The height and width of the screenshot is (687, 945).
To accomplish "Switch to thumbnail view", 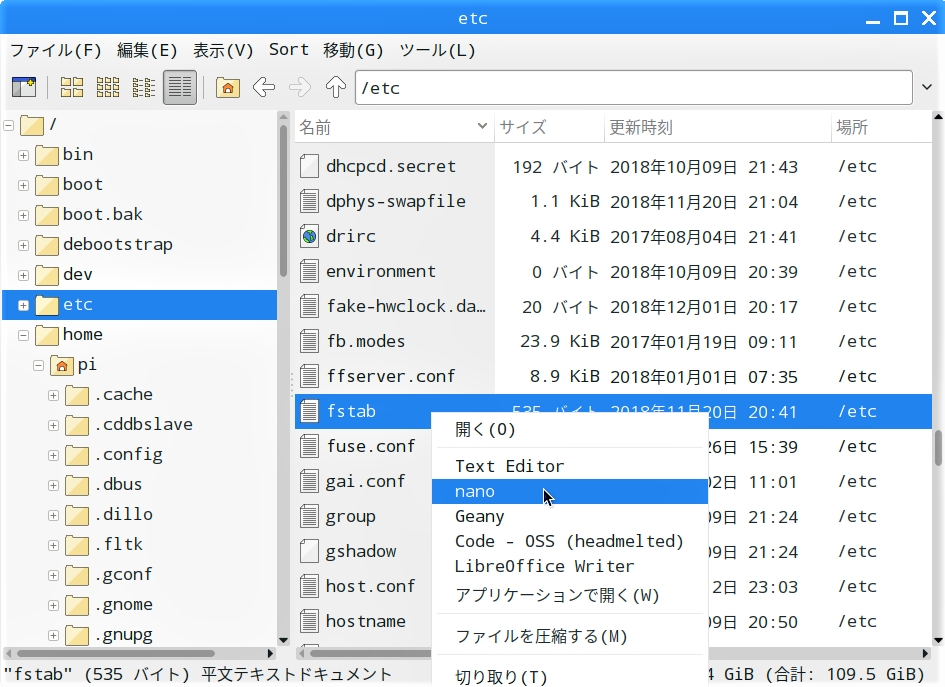I will [108, 87].
